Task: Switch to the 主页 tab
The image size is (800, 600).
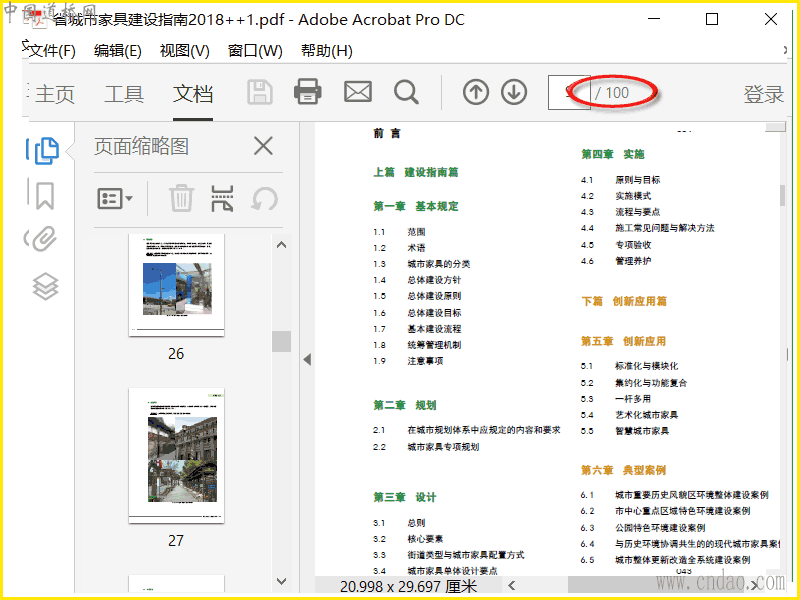Action: (55, 94)
